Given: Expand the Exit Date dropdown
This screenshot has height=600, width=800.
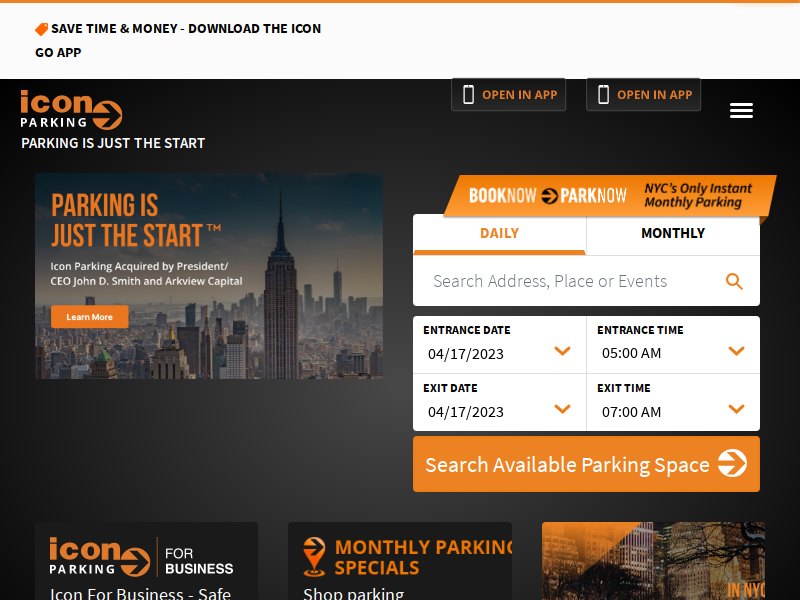Looking at the screenshot, I should coord(562,409).
